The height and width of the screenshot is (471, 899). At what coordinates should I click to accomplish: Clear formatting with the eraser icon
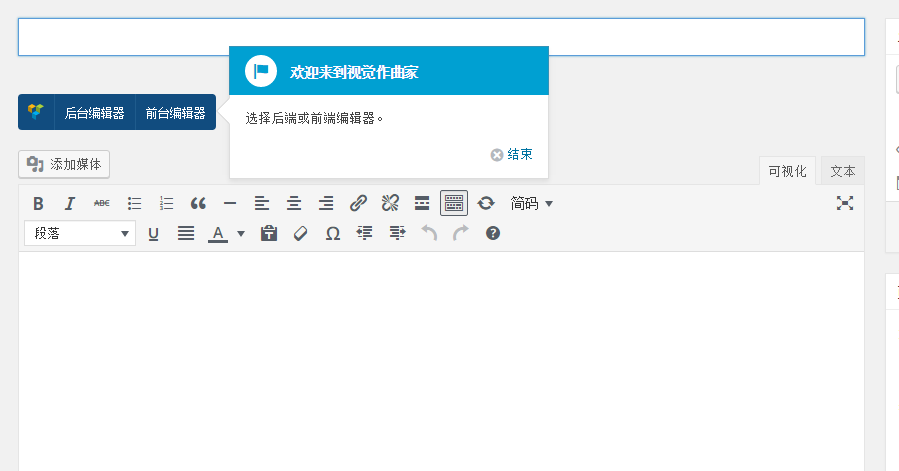(300, 233)
